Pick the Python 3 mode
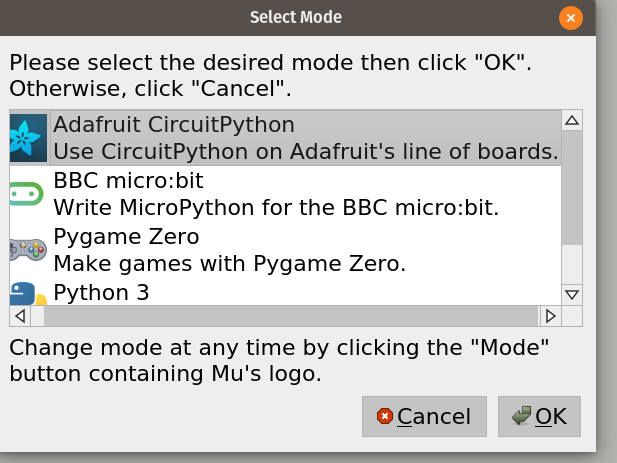This screenshot has width=617, height=463. pos(100,293)
